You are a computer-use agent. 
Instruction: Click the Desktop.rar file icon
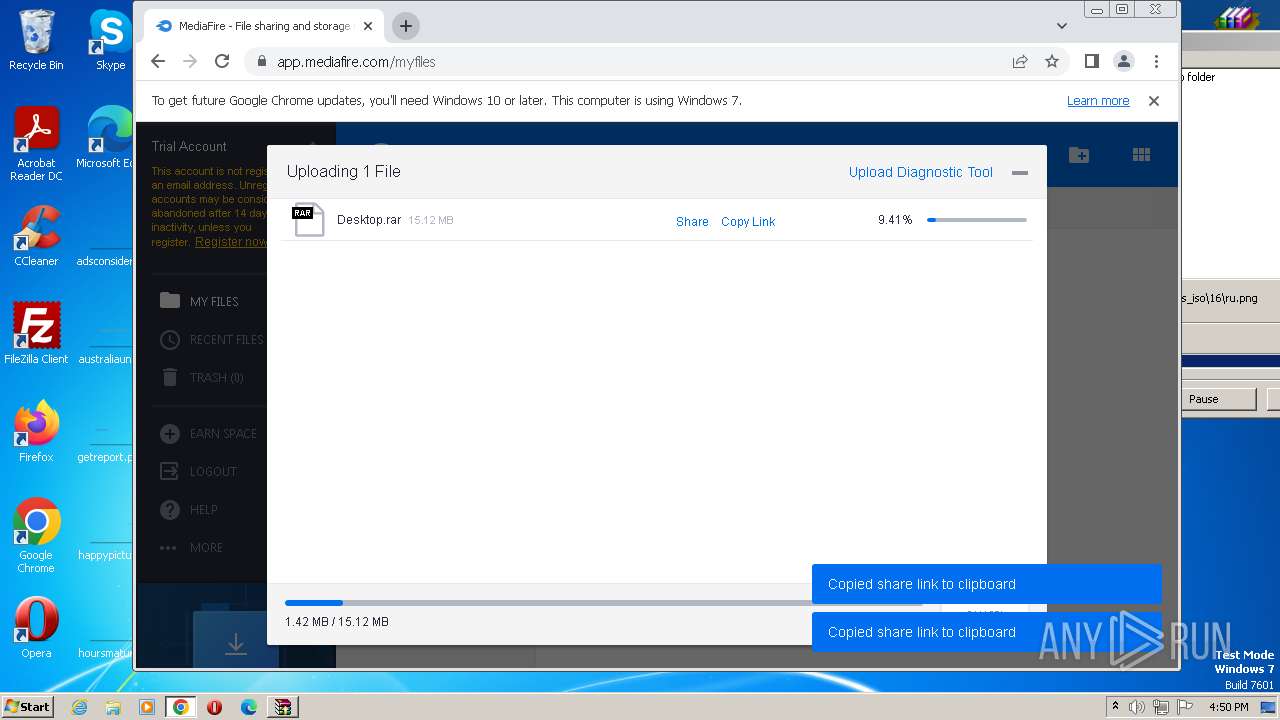(x=309, y=219)
